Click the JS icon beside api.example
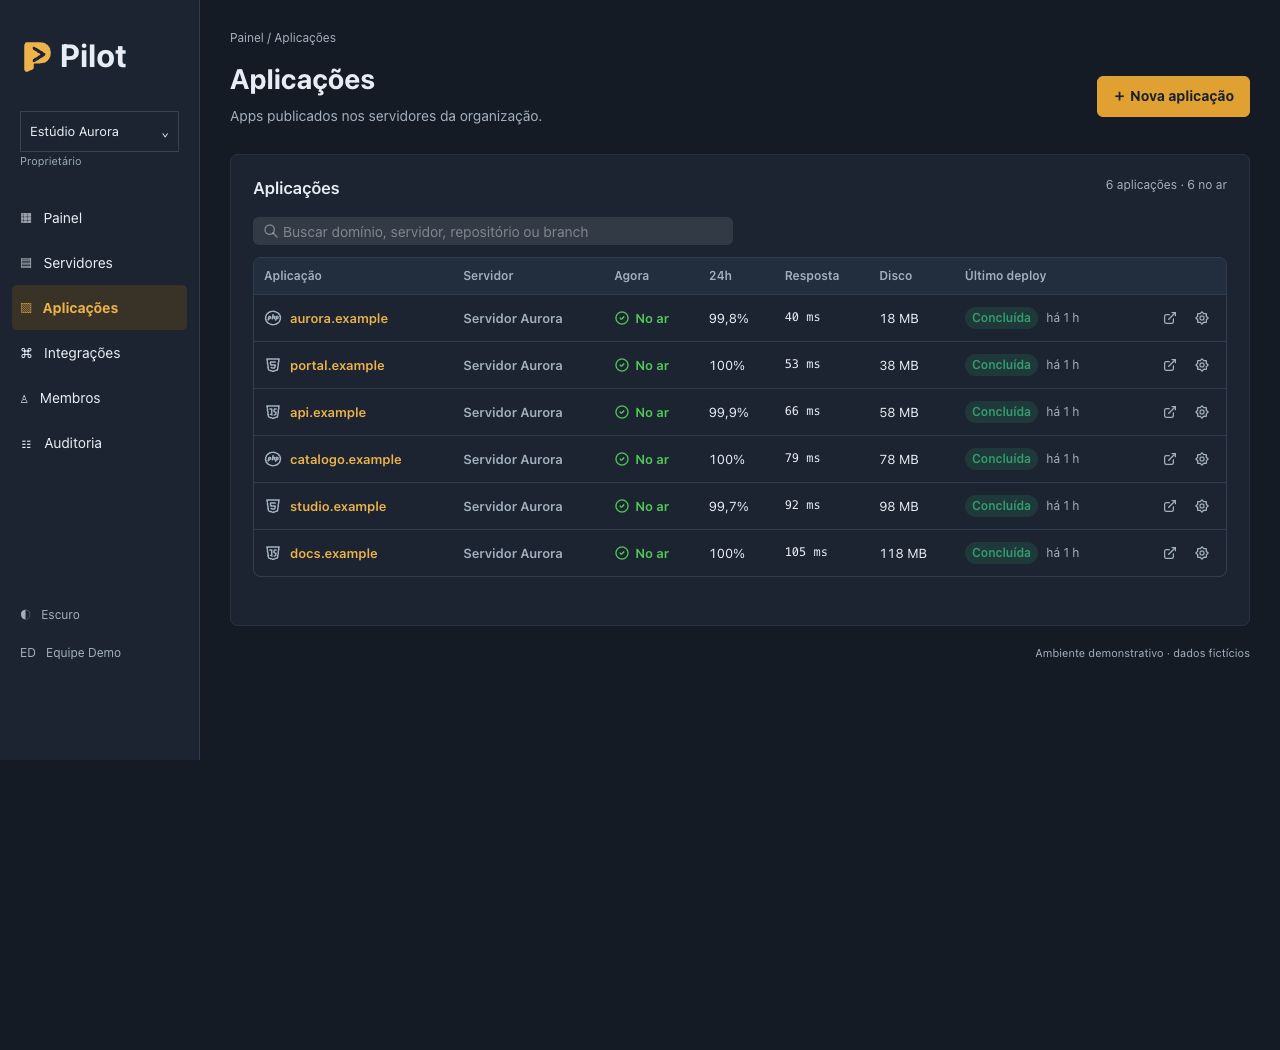1280x1050 pixels. (273, 412)
